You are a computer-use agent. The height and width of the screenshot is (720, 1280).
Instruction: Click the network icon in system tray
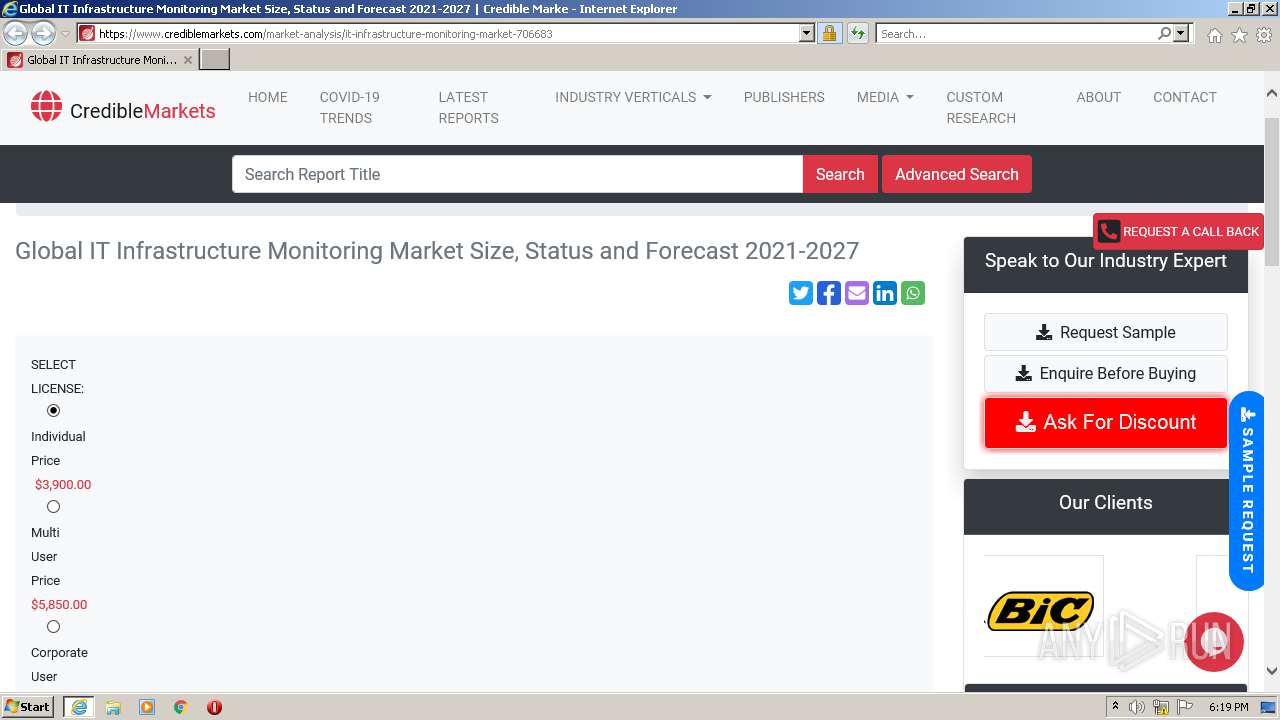pyautogui.click(x=1161, y=707)
